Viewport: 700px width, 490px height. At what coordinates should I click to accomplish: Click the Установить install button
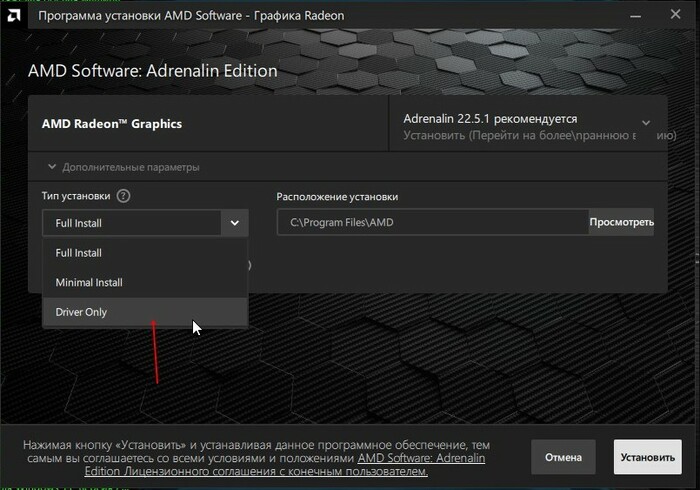point(648,457)
